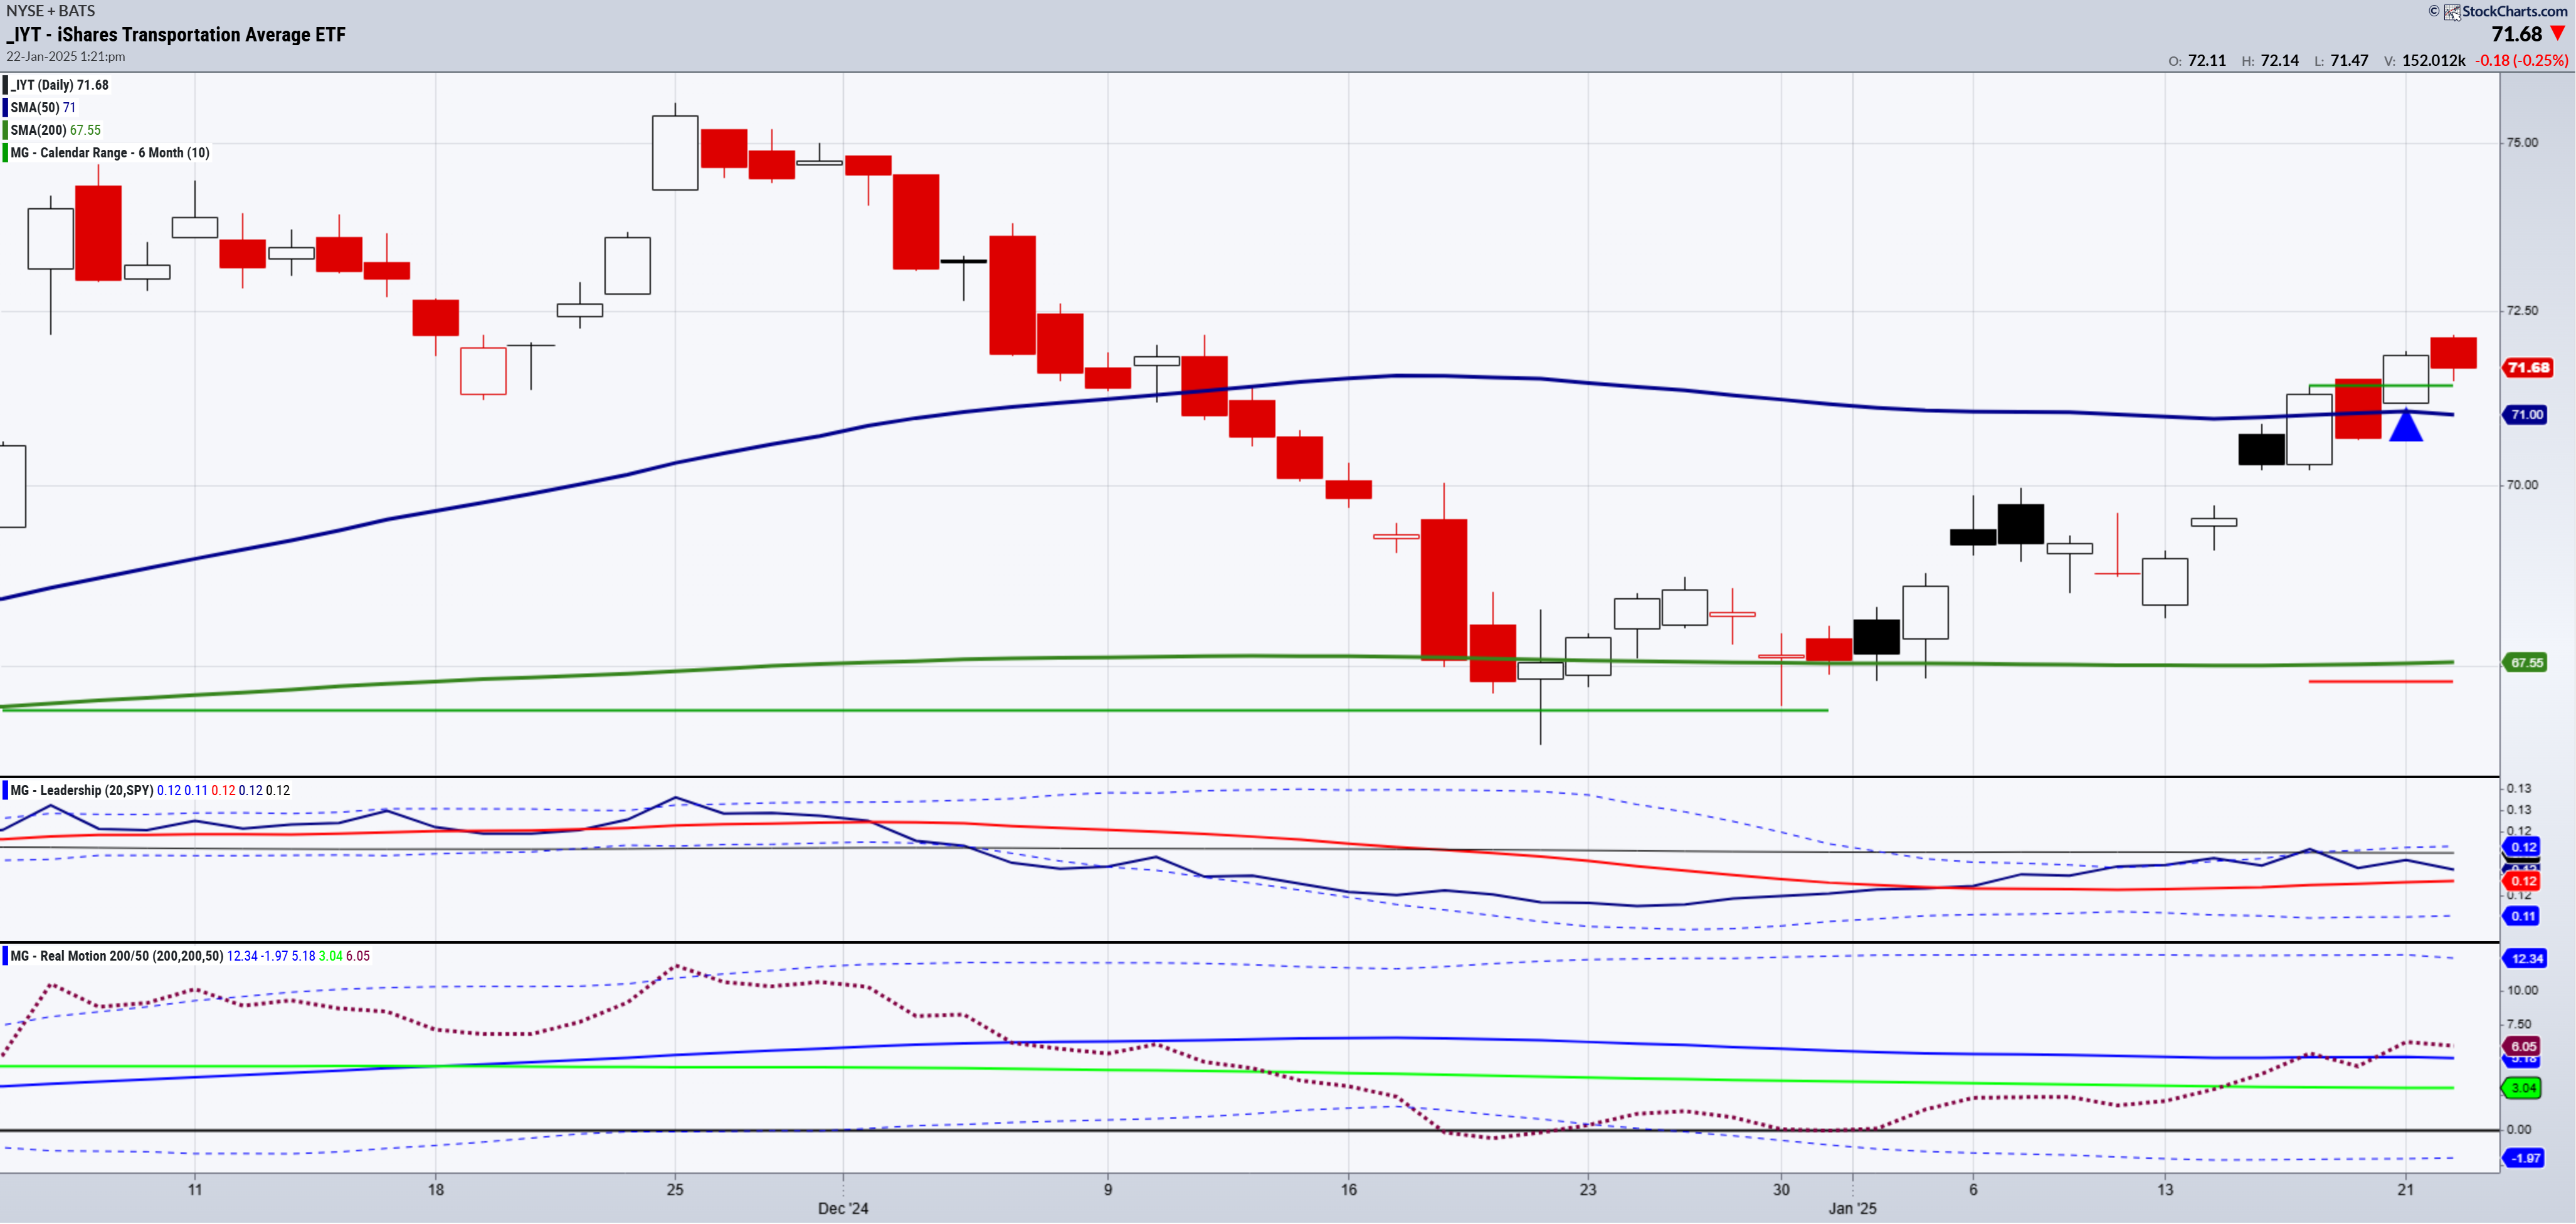Viewport: 2576px width, 1224px height.
Task: Click the red down-arrow price change indicator
Action: tap(2558, 34)
